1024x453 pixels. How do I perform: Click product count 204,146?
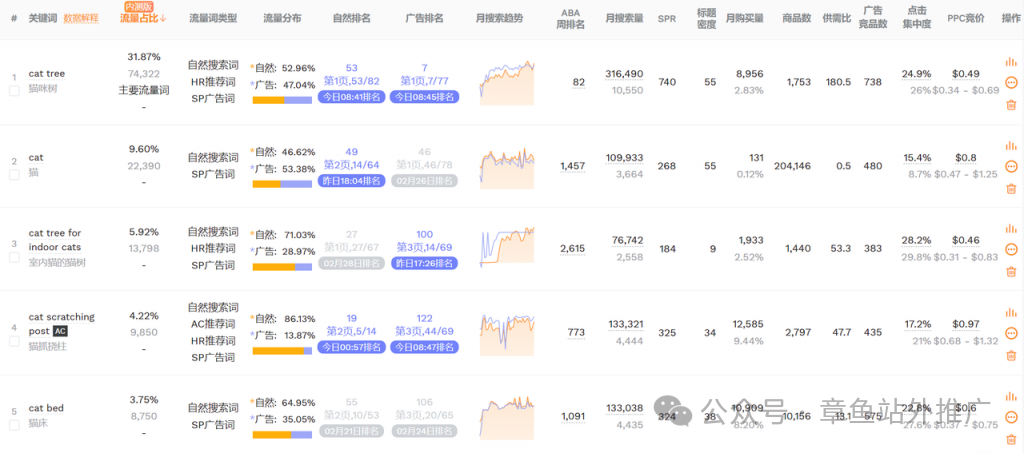coord(792,166)
